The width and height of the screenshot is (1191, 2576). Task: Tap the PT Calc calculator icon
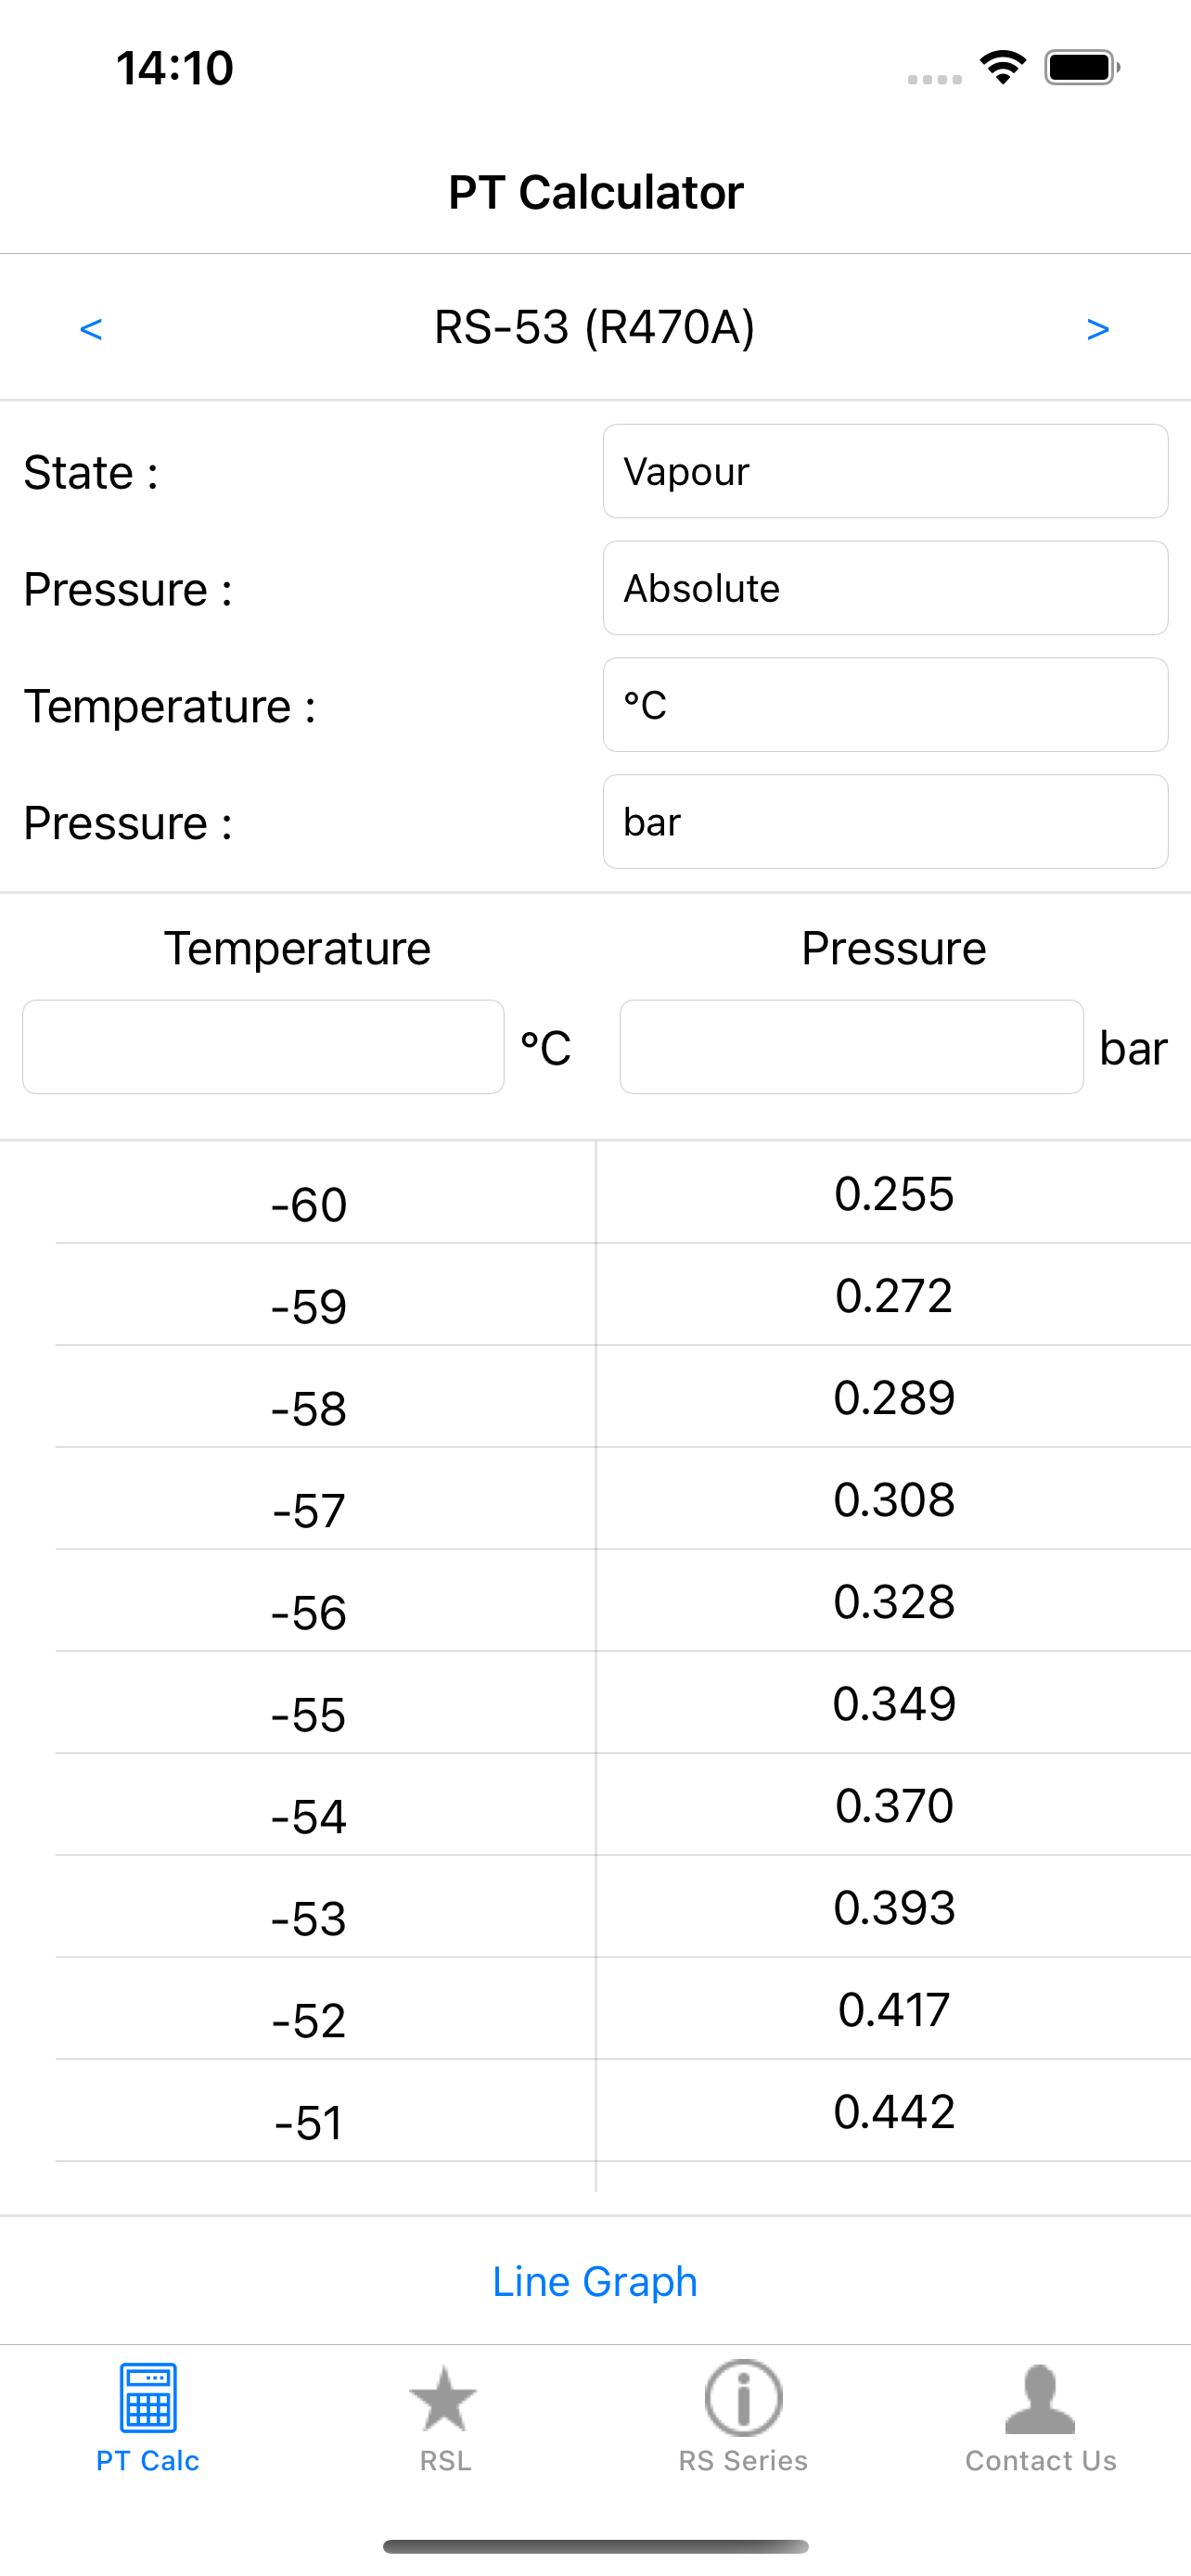click(x=148, y=2397)
